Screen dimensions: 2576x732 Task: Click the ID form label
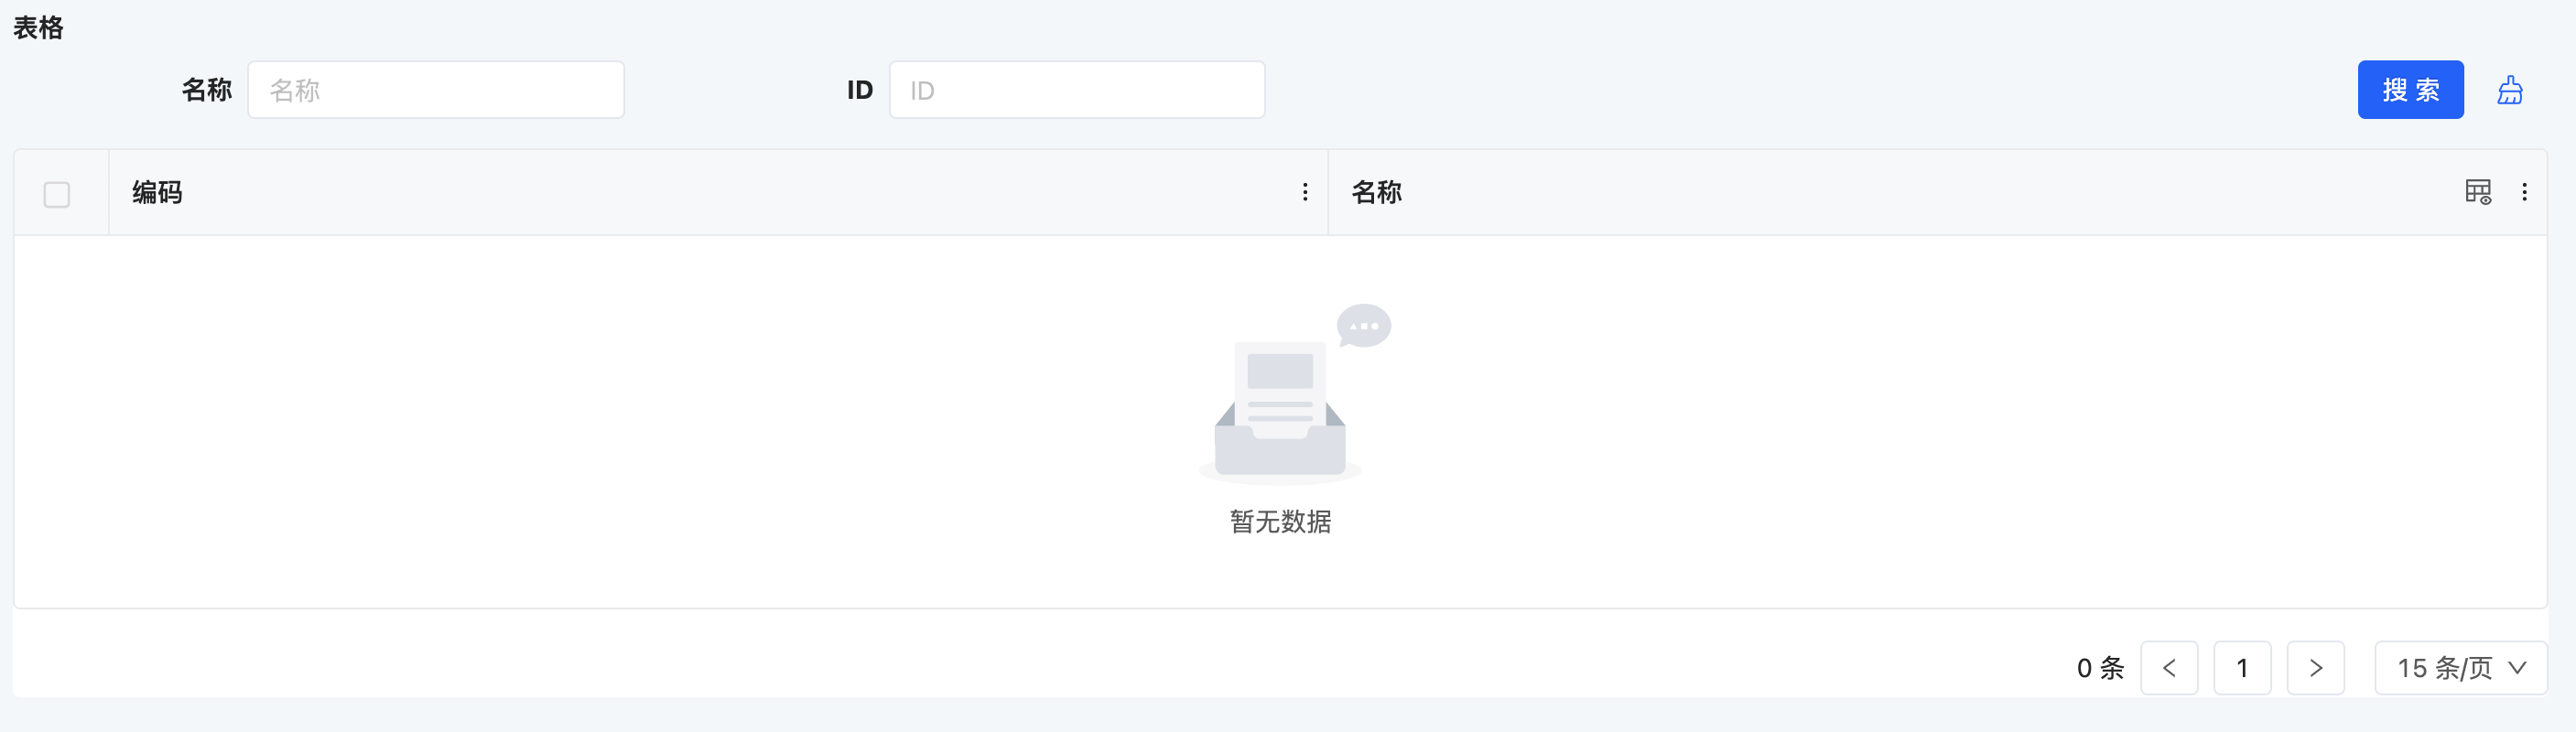859,91
